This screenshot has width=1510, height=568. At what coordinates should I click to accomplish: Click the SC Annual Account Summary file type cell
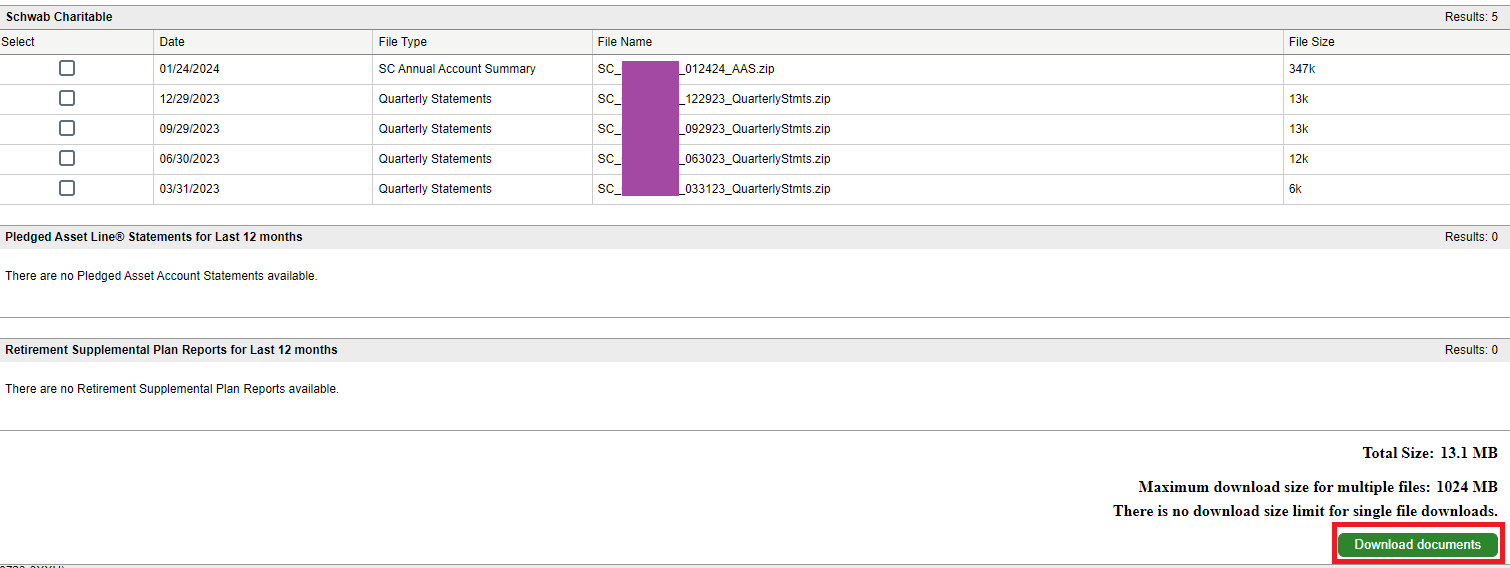click(457, 69)
